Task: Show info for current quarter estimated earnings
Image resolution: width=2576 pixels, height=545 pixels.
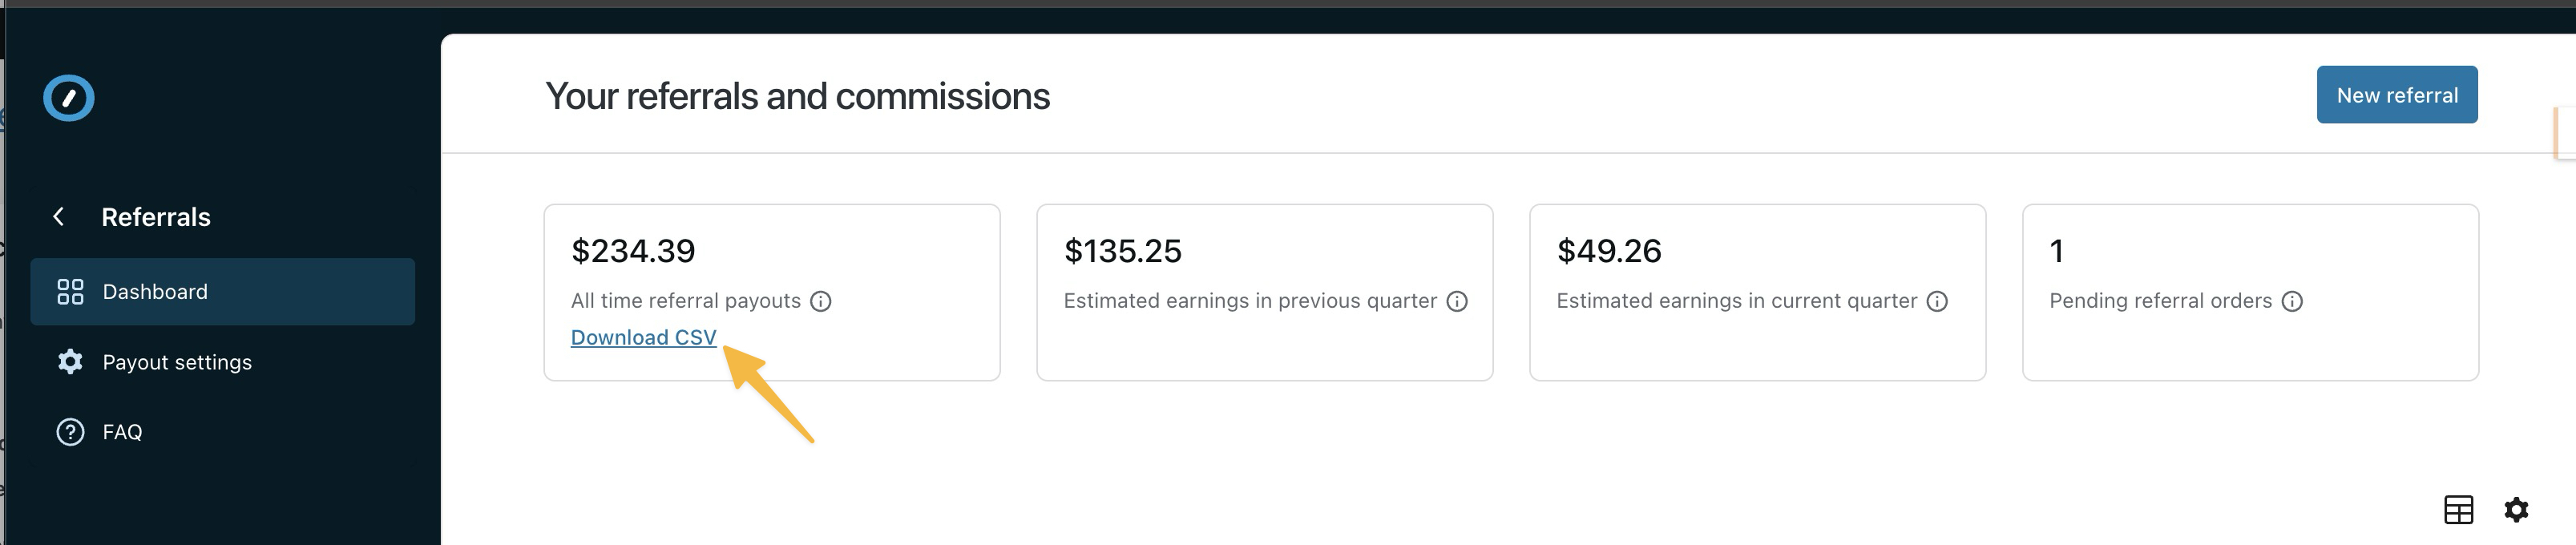Action: click(1937, 301)
